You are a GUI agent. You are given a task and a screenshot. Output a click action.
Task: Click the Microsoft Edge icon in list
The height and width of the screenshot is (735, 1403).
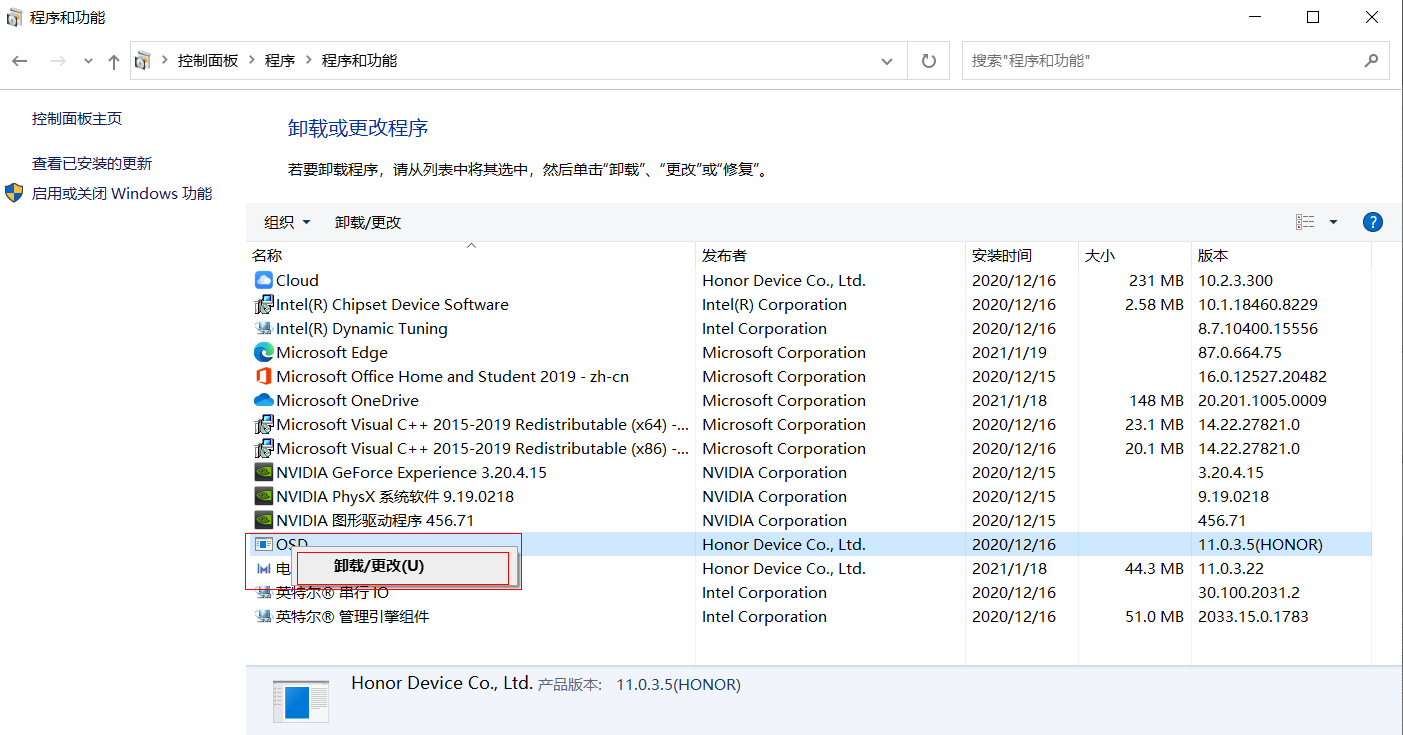[x=263, y=353]
